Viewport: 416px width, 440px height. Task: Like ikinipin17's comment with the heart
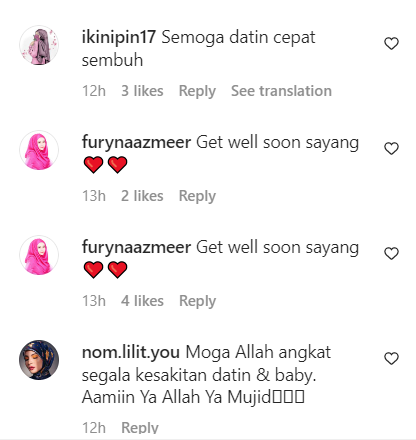point(391,44)
